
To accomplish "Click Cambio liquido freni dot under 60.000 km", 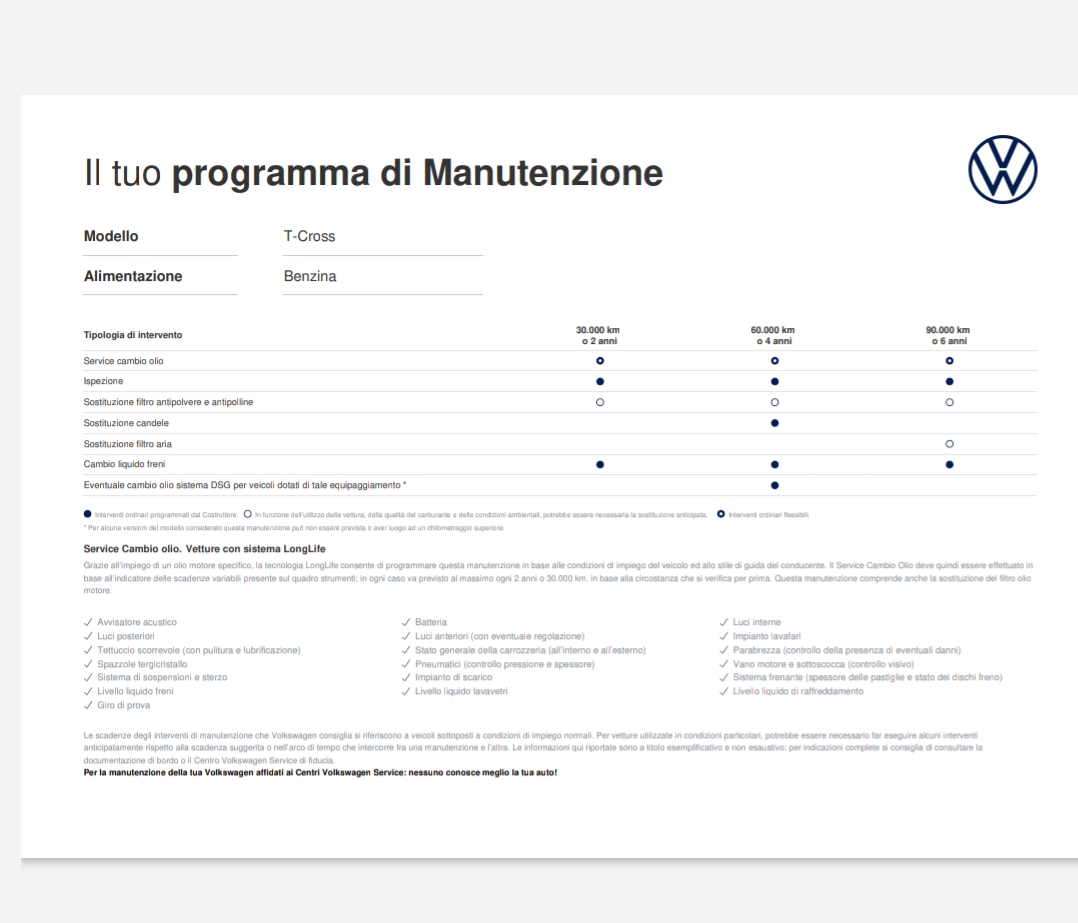I will coord(774,465).
